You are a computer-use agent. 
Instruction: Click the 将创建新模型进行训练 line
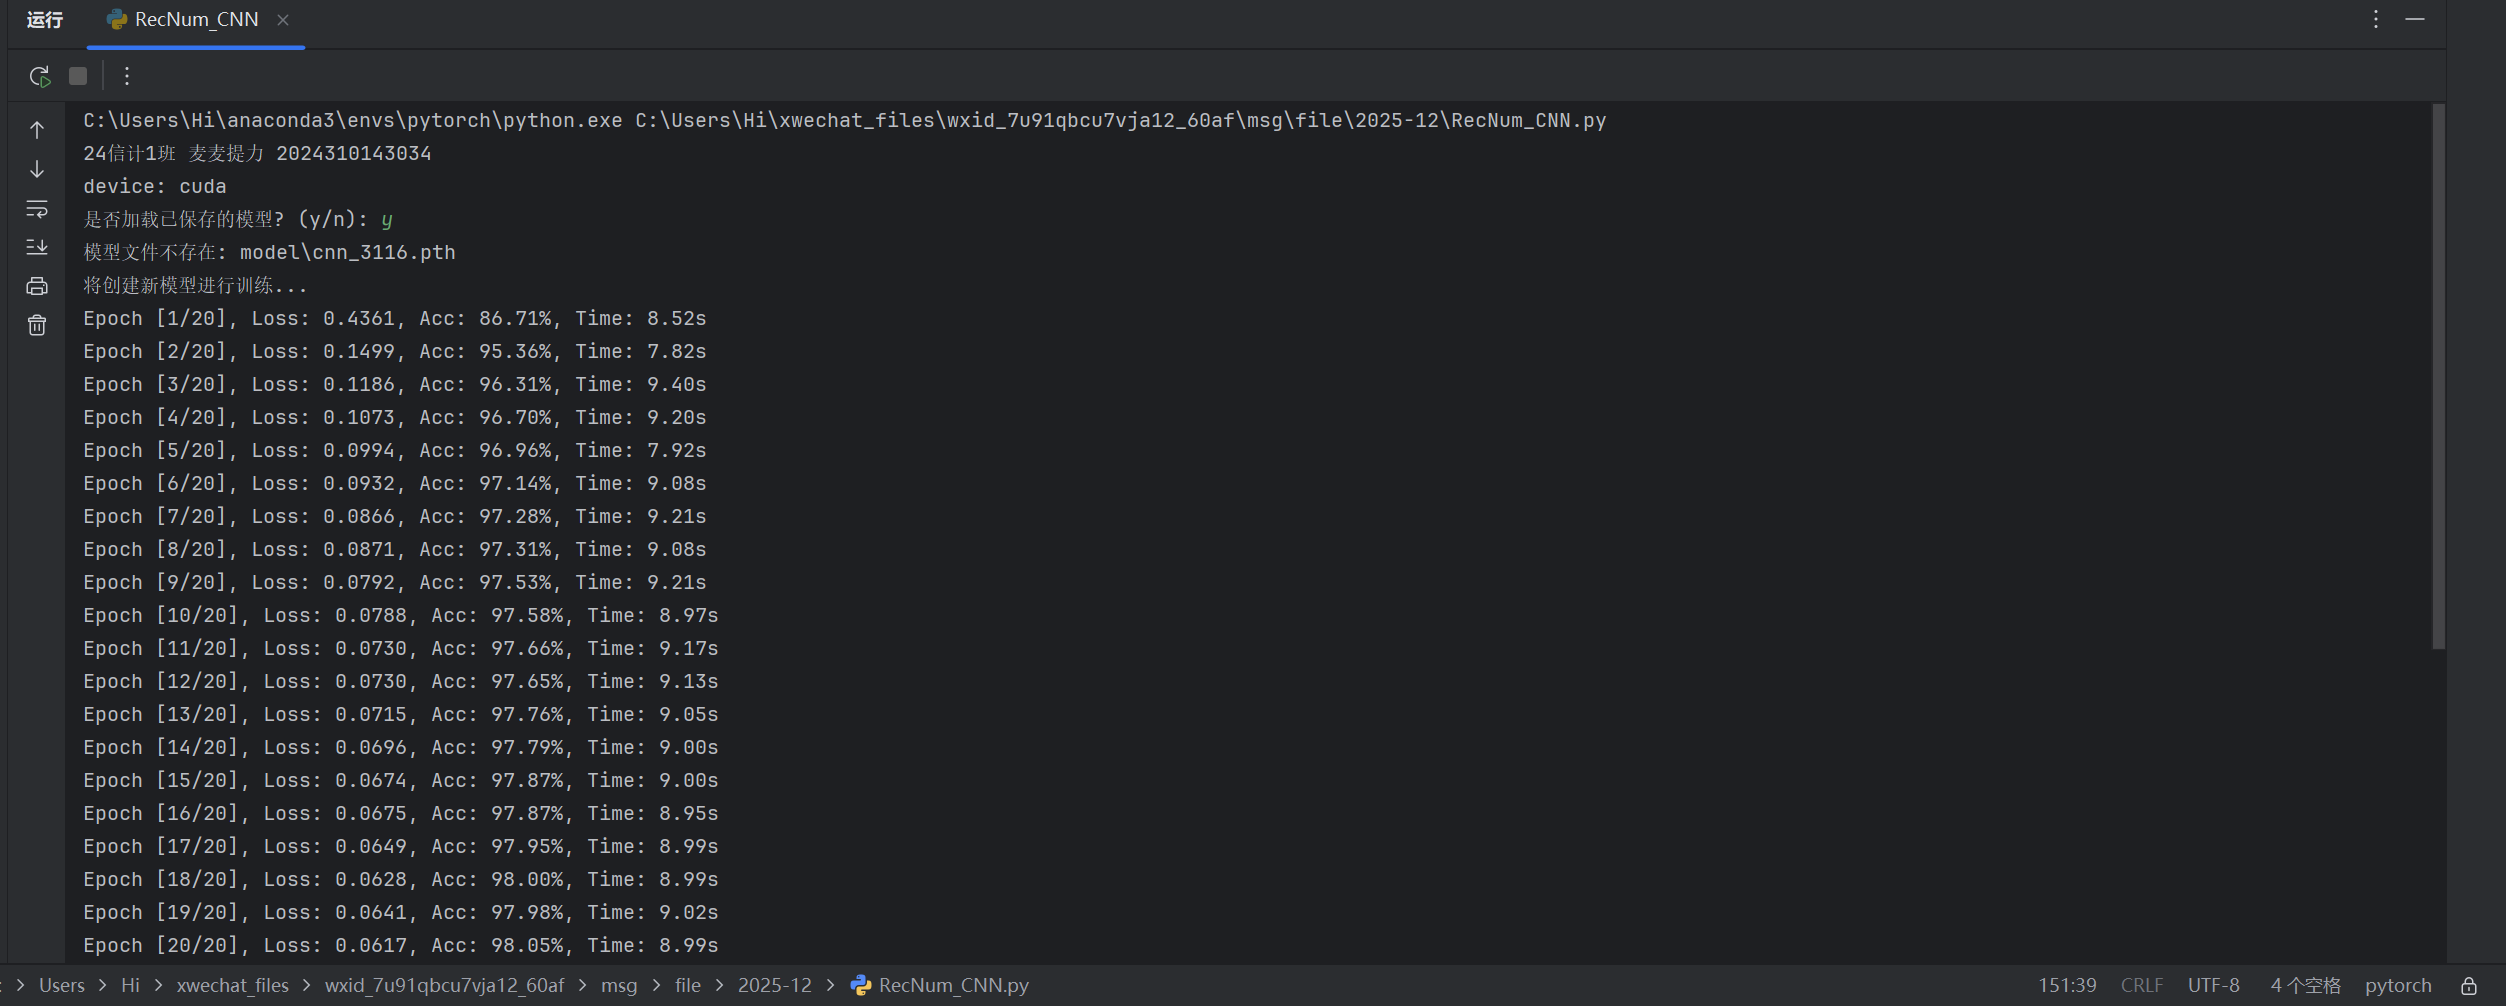(x=195, y=286)
